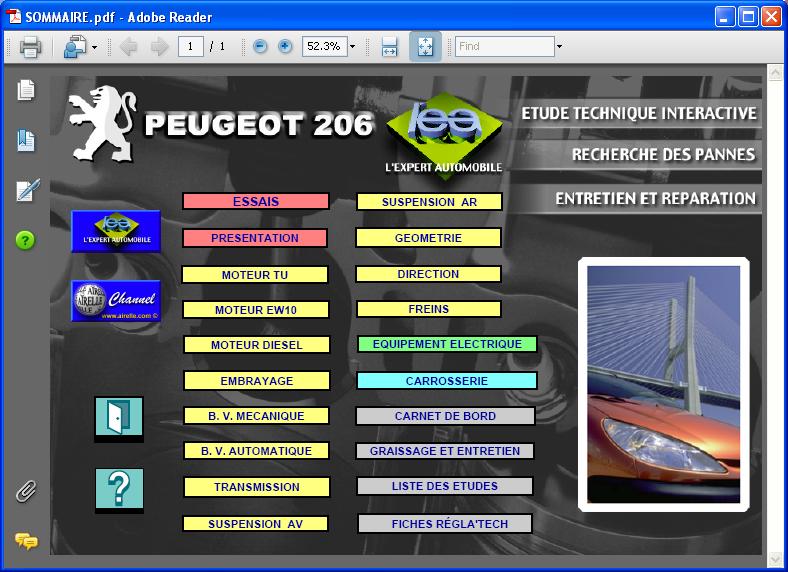Open the collaborate/share icon in toolbar
The image size is (788, 572).
(x=75, y=47)
